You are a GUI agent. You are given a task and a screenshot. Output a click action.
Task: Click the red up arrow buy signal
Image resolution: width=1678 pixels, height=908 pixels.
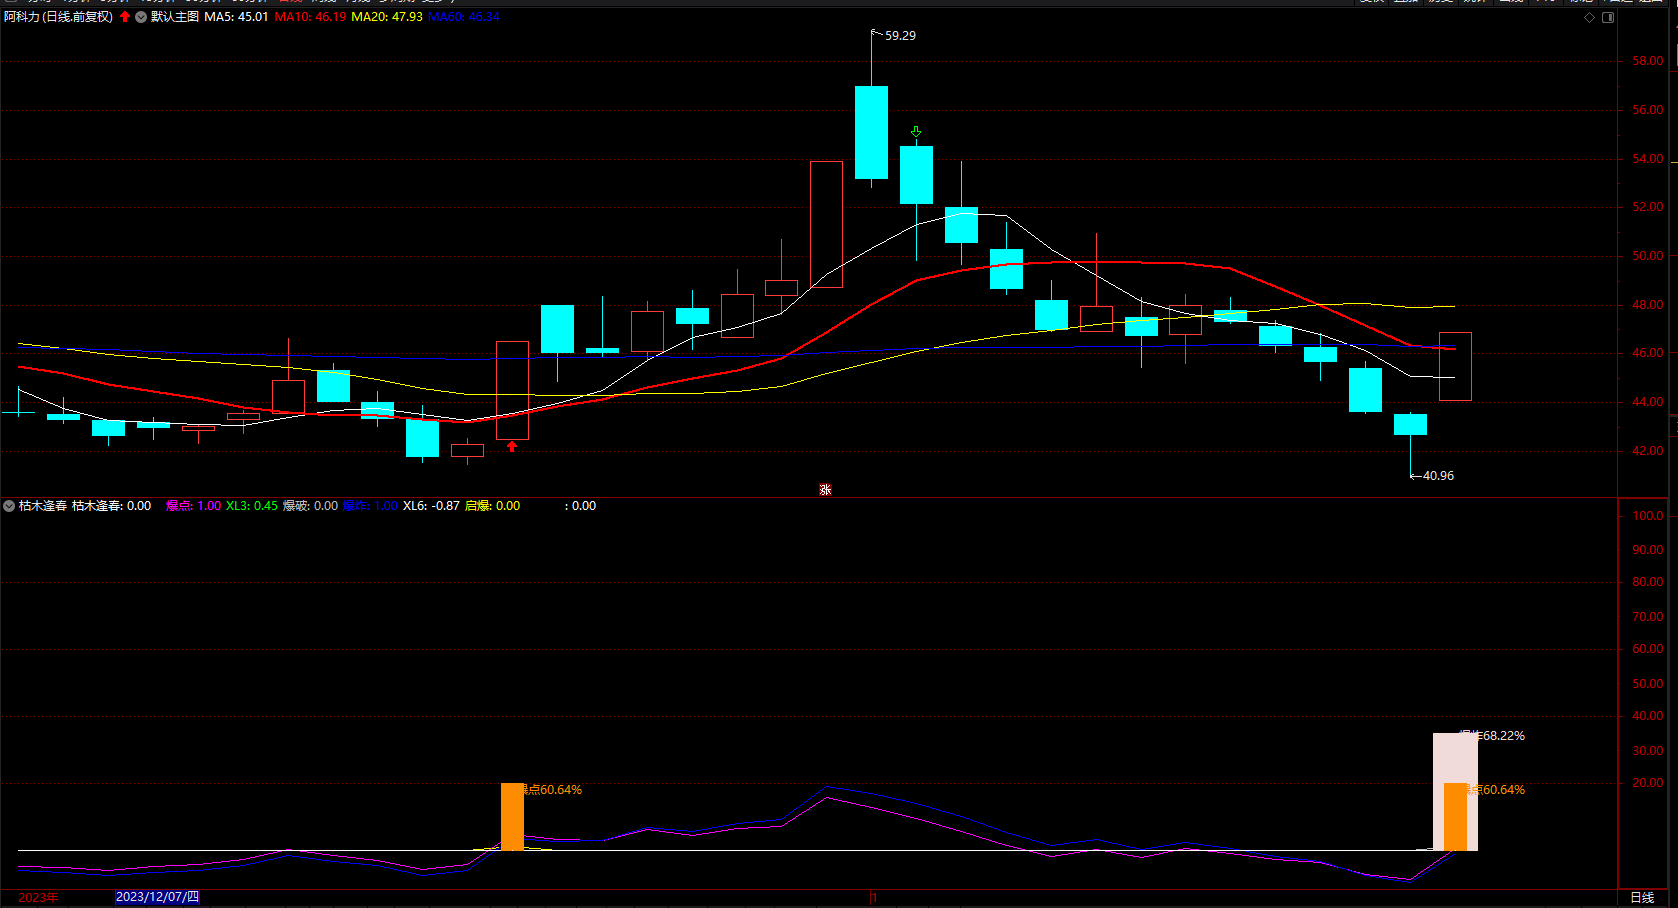[x=512, y=447]
